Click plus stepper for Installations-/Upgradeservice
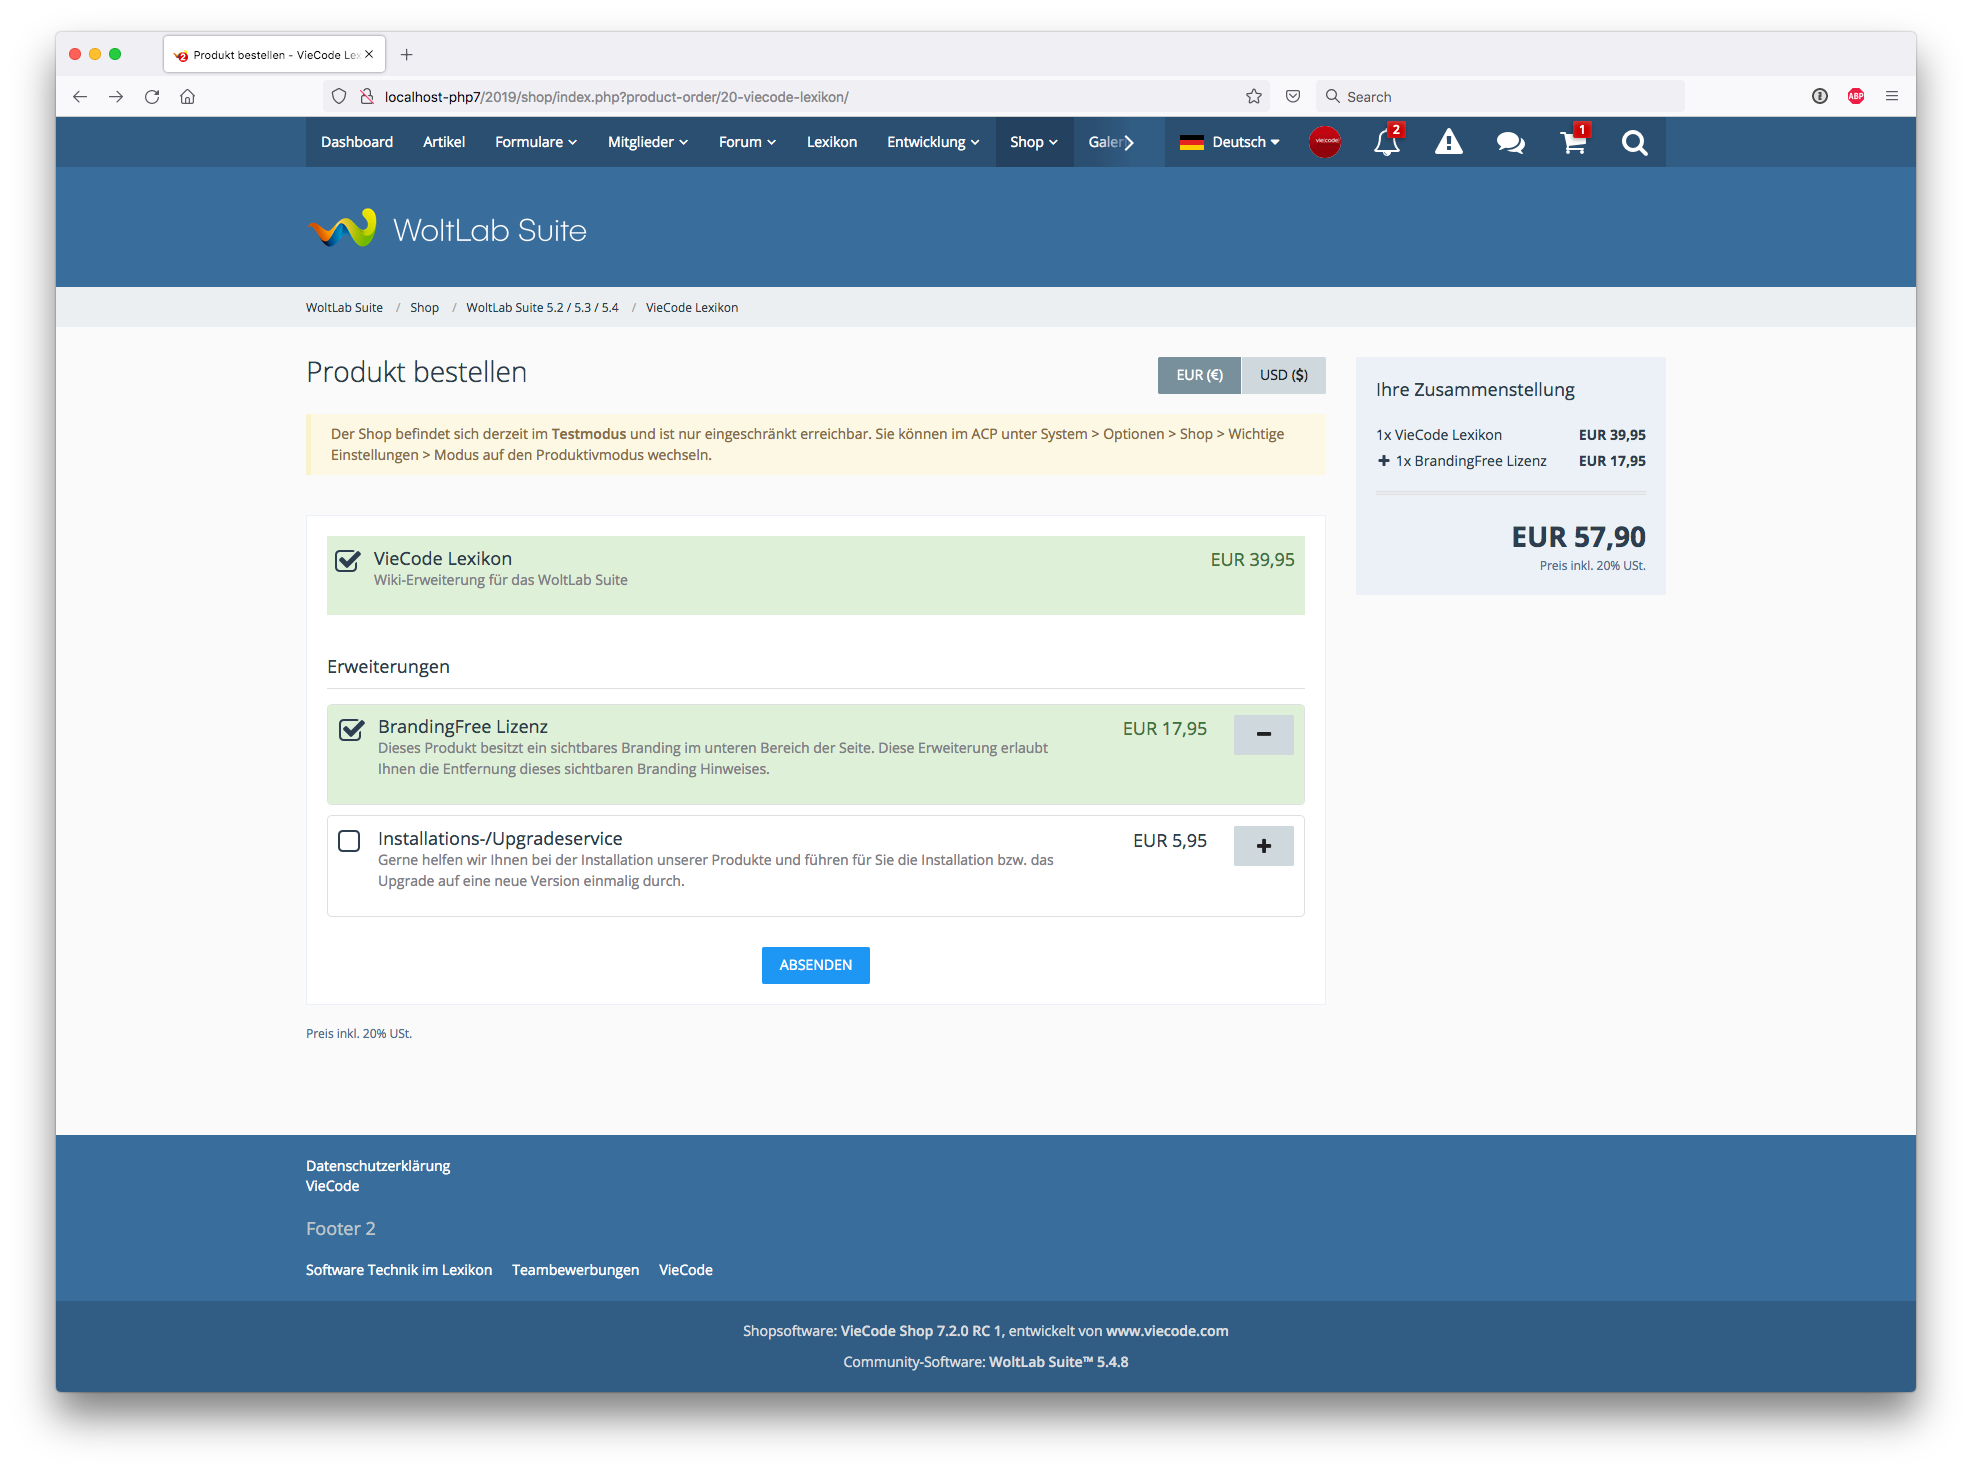Screen dimensions: 1972x1472 (x=1263, y=846)
